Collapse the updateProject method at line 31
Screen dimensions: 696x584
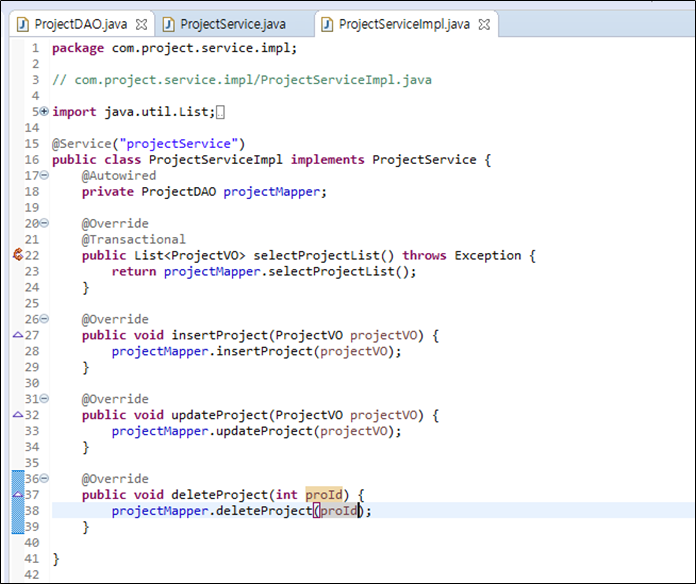pyautogui.click(x=44, y=399)
